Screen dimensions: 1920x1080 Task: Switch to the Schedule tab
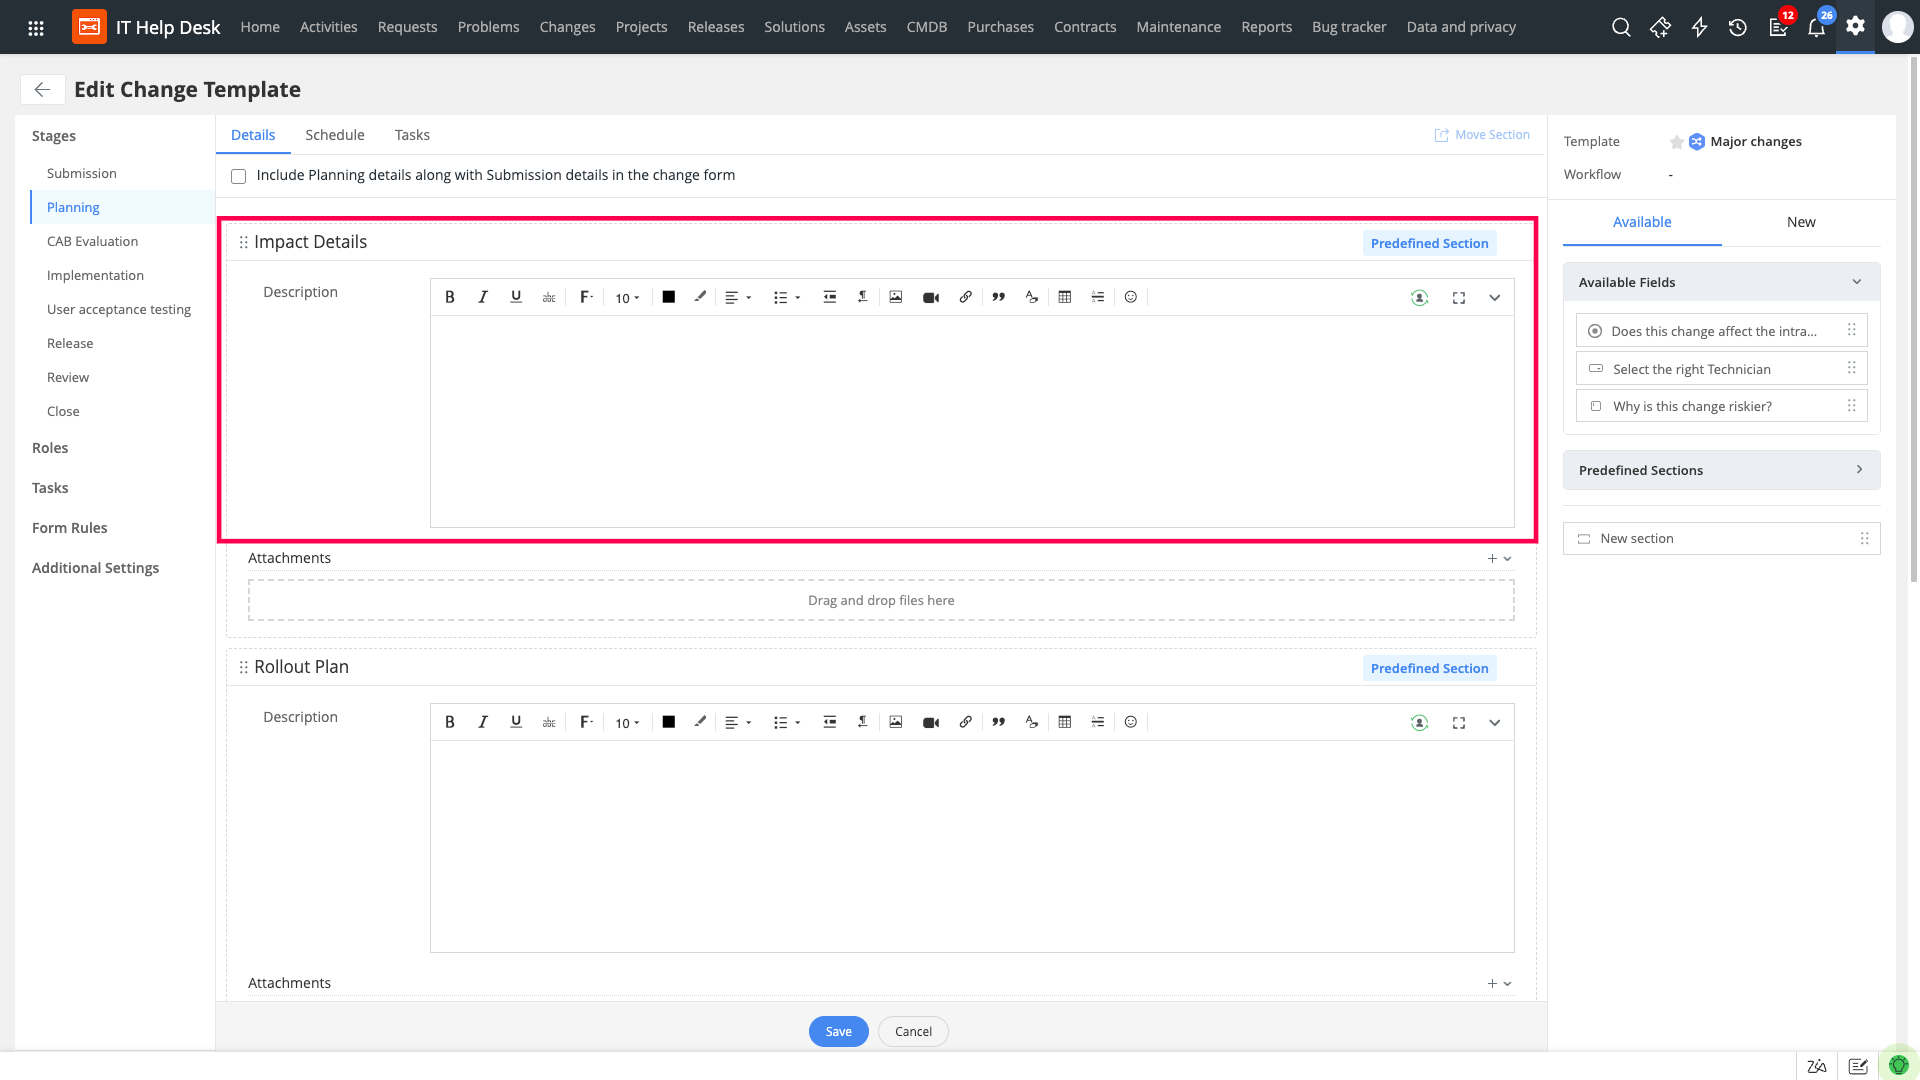tap(335, 135)
